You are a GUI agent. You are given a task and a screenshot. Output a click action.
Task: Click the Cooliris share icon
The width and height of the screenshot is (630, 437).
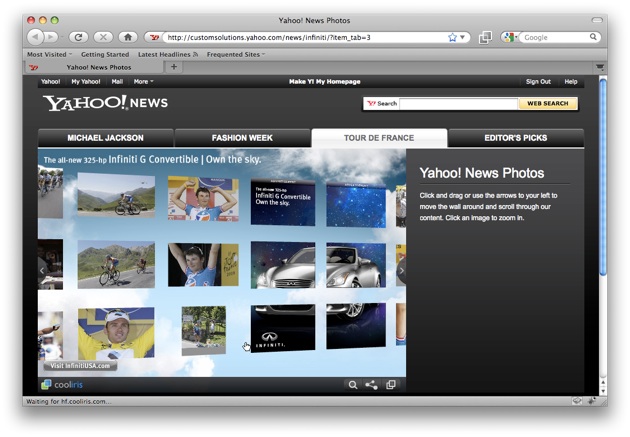[371, 385]
